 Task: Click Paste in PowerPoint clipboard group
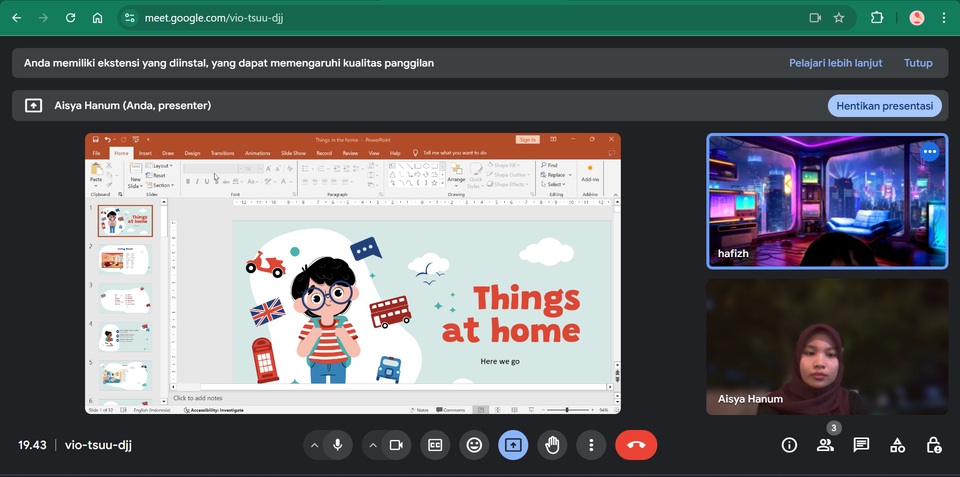pos(96,173)
